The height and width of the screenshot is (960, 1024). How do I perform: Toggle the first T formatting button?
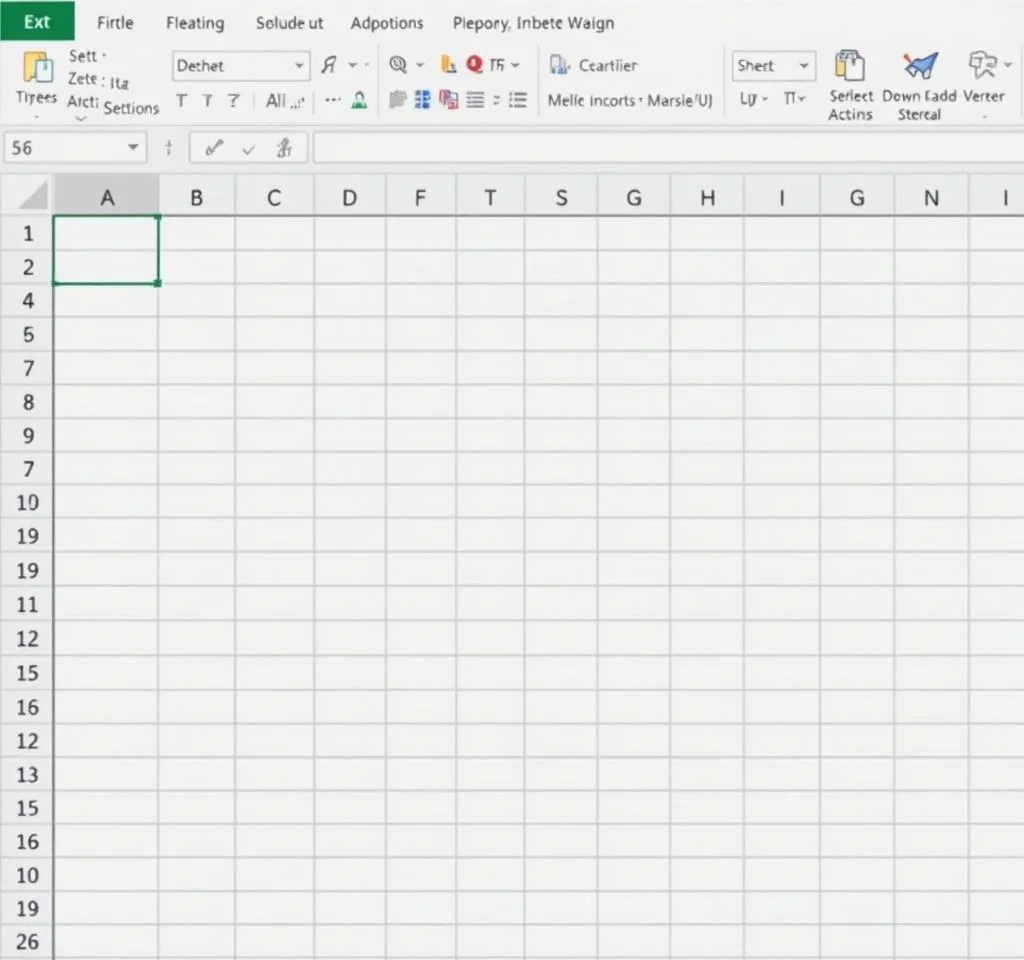pos(181,100)
